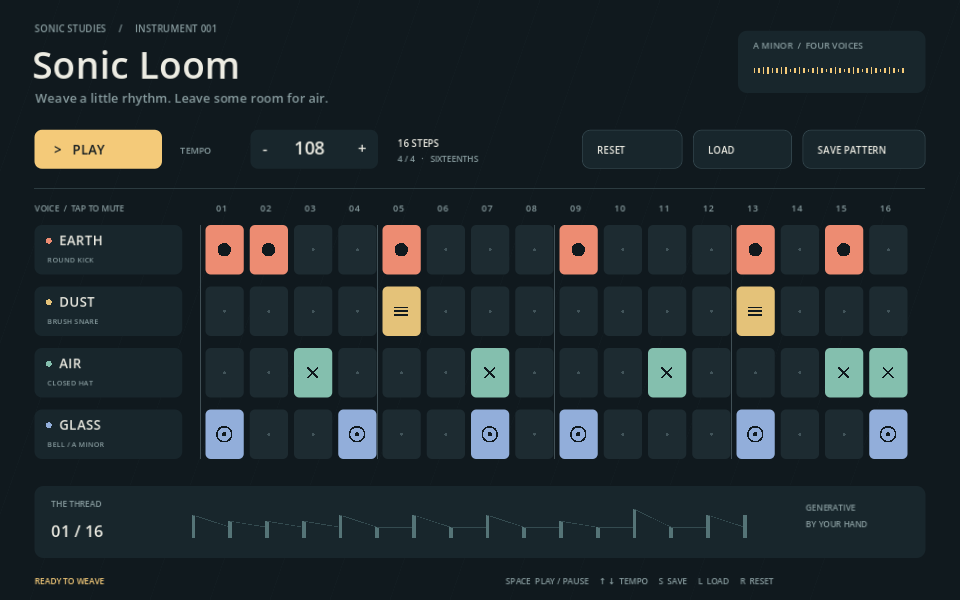Viewport: 960px width, 600px height.
Task: Click the READY TO WEAVE status text
Action: coord(69,581)
